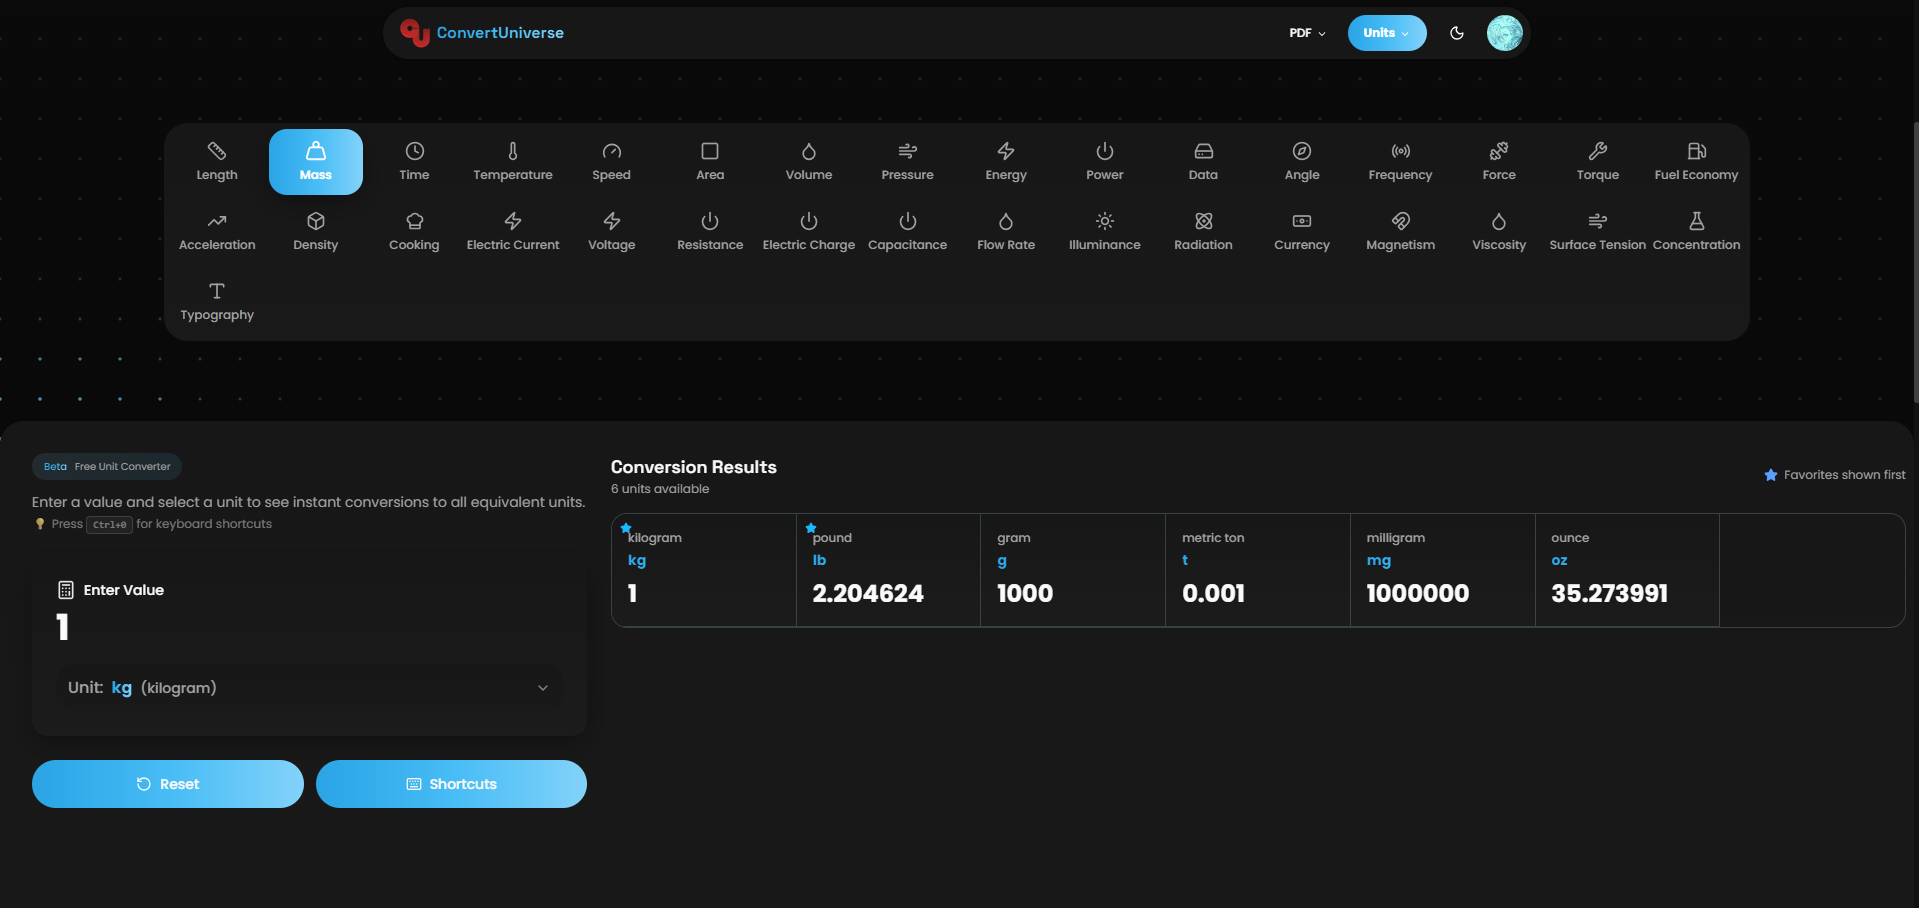This screenshot has height=908, width=1919.
Task: Select the Resistance category
Action: click(710, 231)
